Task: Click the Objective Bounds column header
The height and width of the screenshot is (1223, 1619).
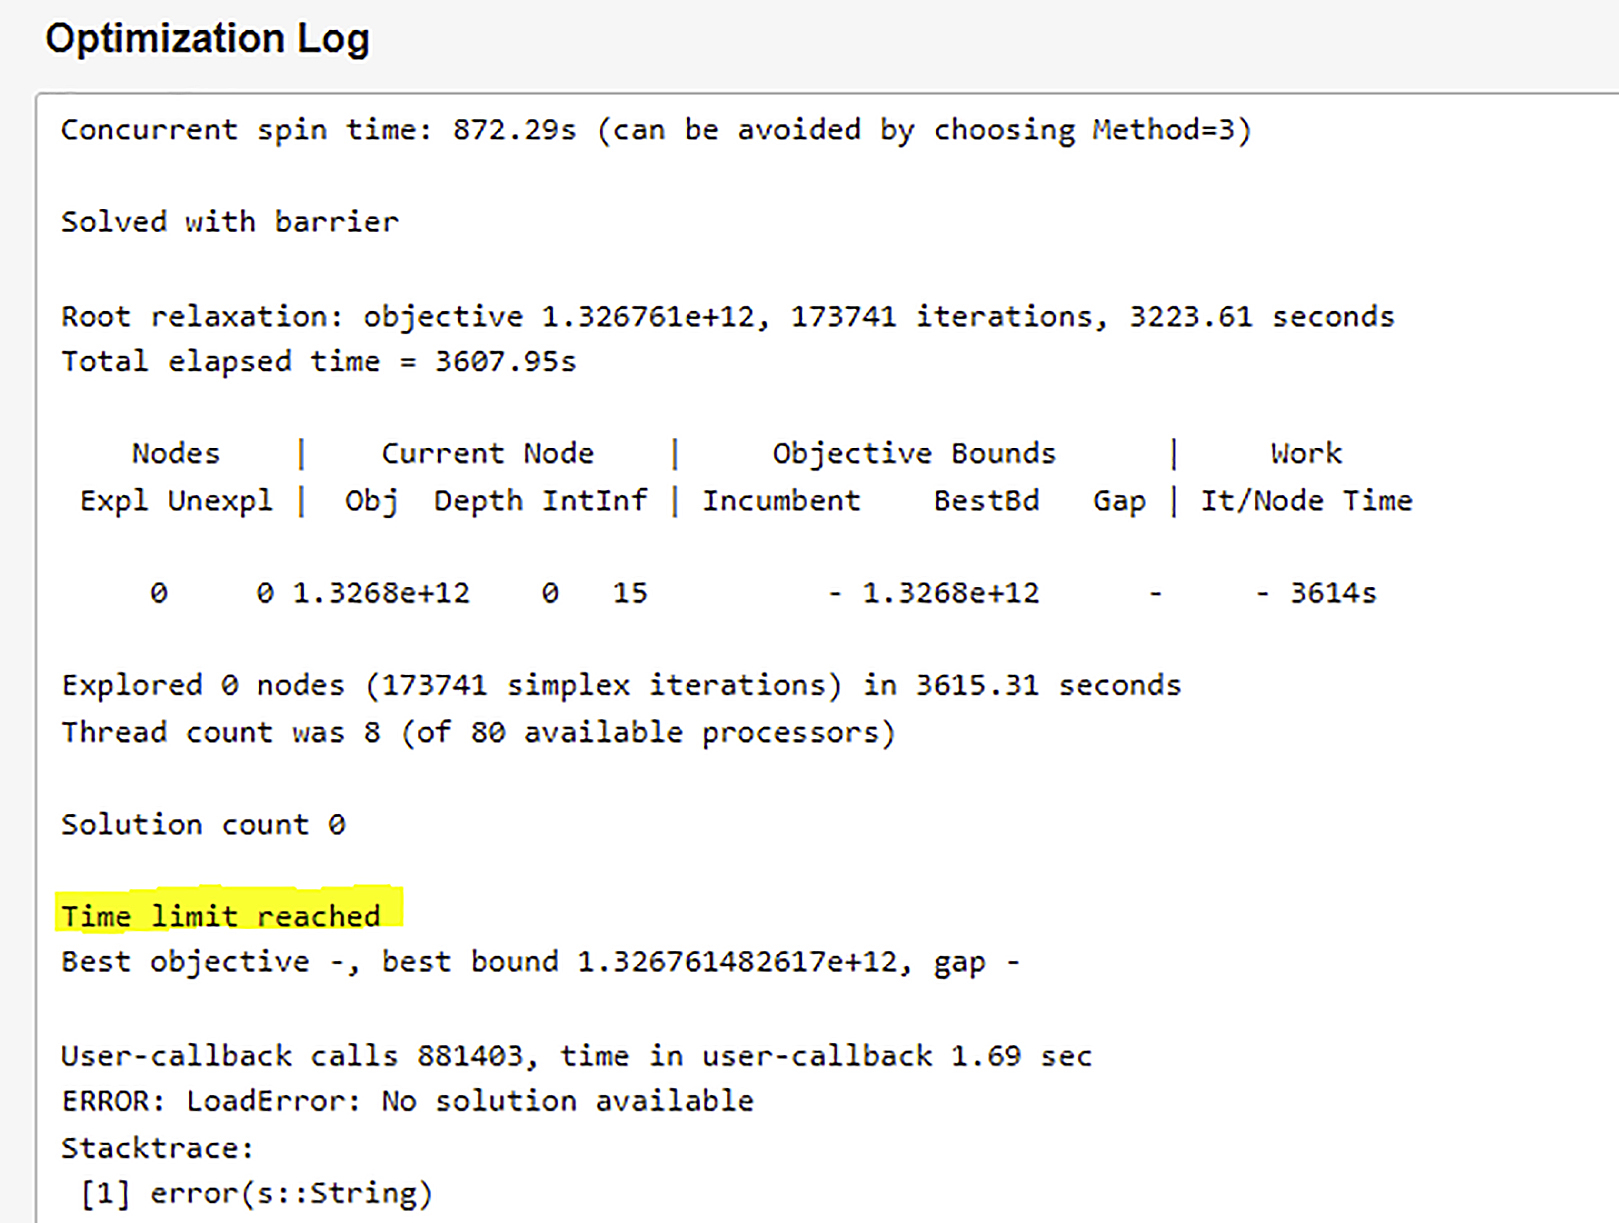Action: [x=913, y=453]
